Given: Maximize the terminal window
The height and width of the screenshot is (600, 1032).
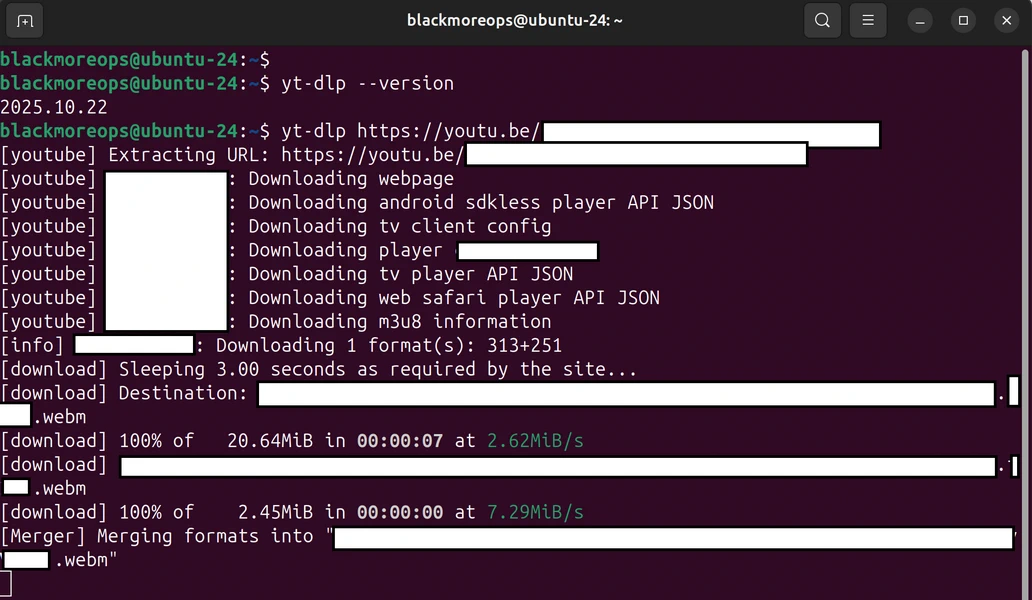Looking at the screenshot, I should click(x=963, y=20).
